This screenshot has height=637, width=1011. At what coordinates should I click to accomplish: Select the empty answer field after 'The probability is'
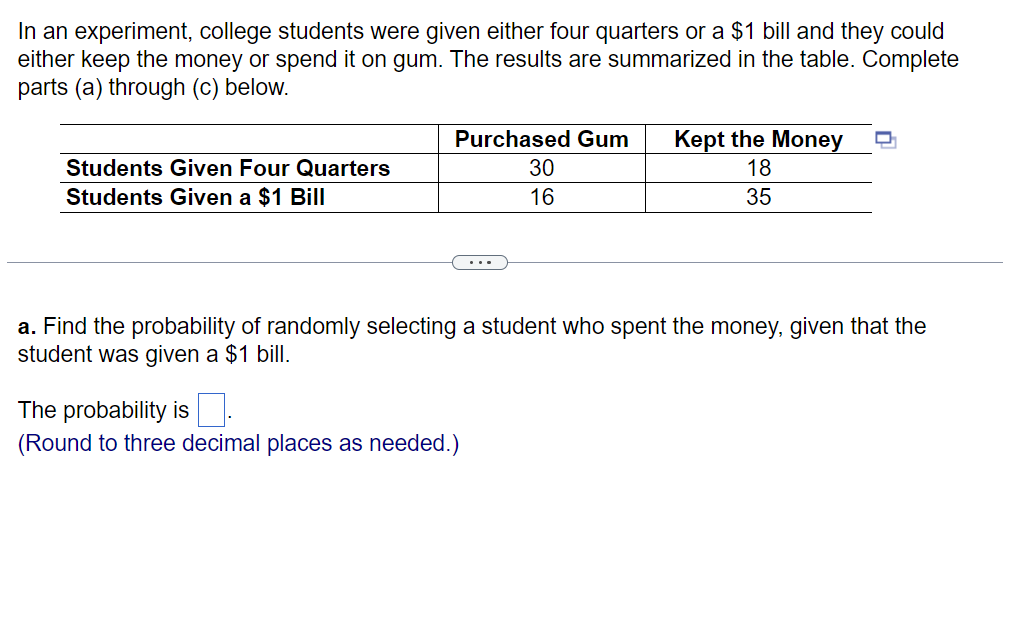click(x=209, y=410)
